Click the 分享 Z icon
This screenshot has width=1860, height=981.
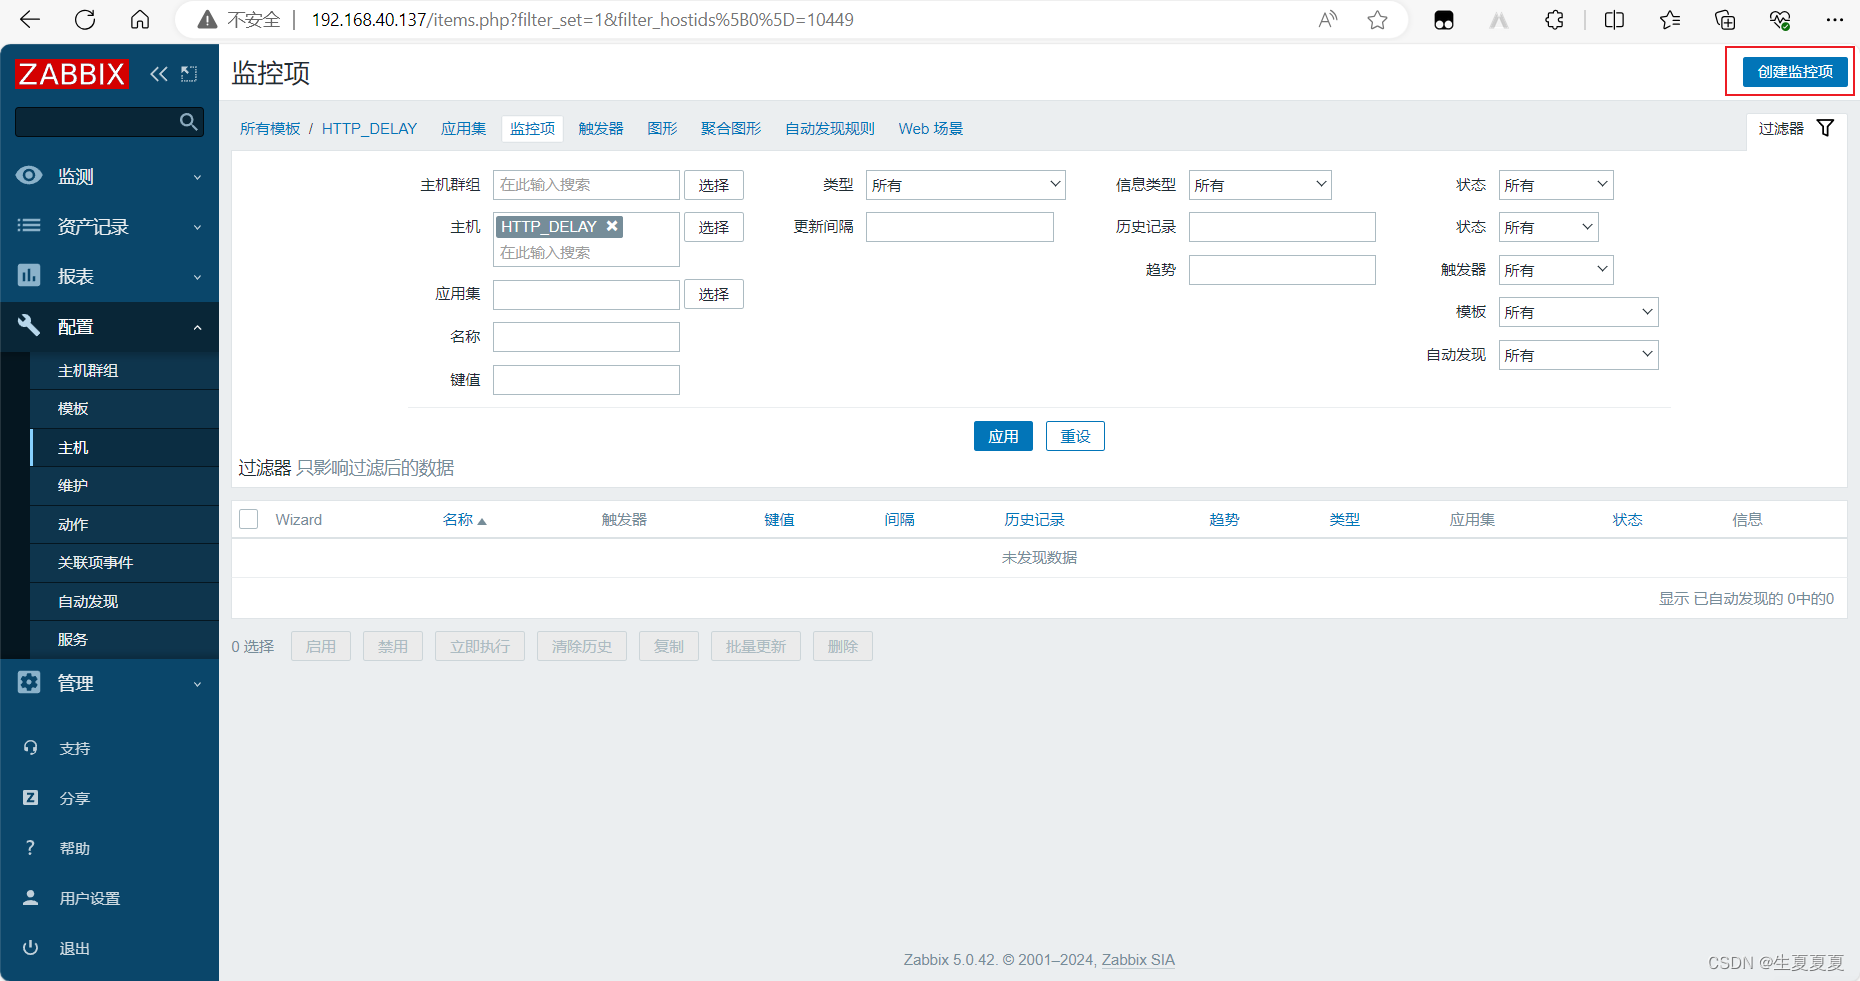click(x=31, y=798)
